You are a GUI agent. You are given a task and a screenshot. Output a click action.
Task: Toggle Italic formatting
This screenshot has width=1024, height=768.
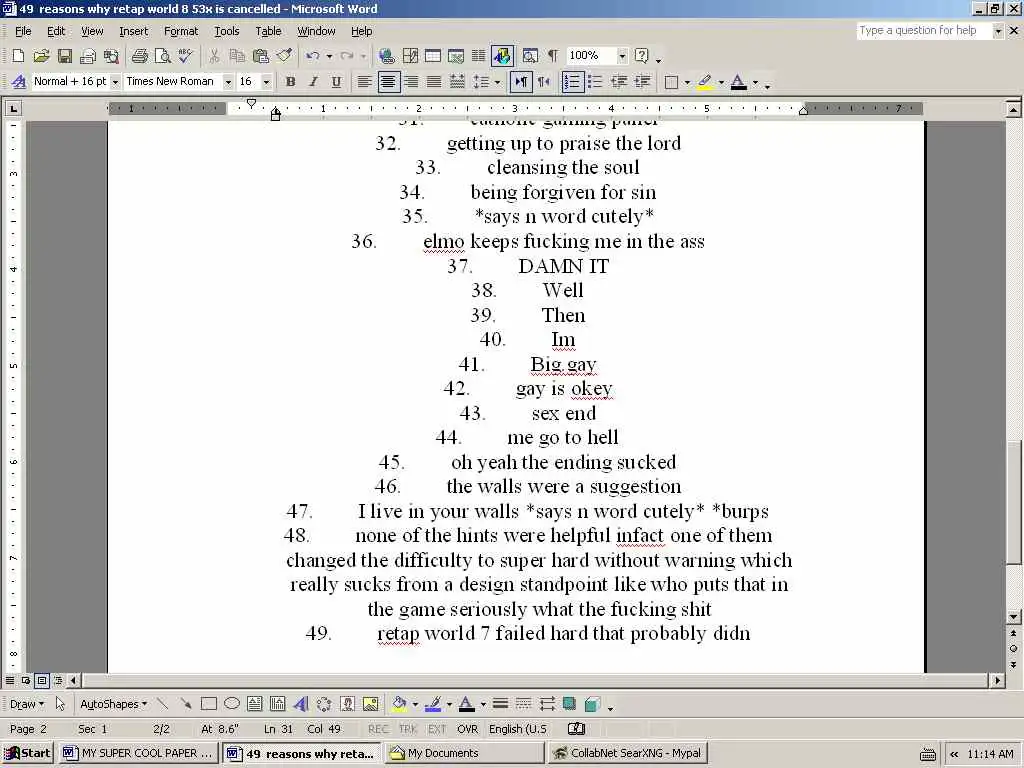click(313, 82)
